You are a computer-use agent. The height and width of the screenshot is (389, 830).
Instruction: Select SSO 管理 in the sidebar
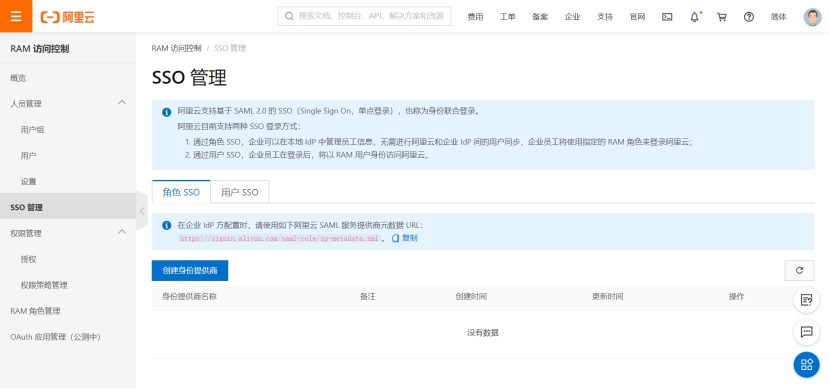(x=68, y=207)
